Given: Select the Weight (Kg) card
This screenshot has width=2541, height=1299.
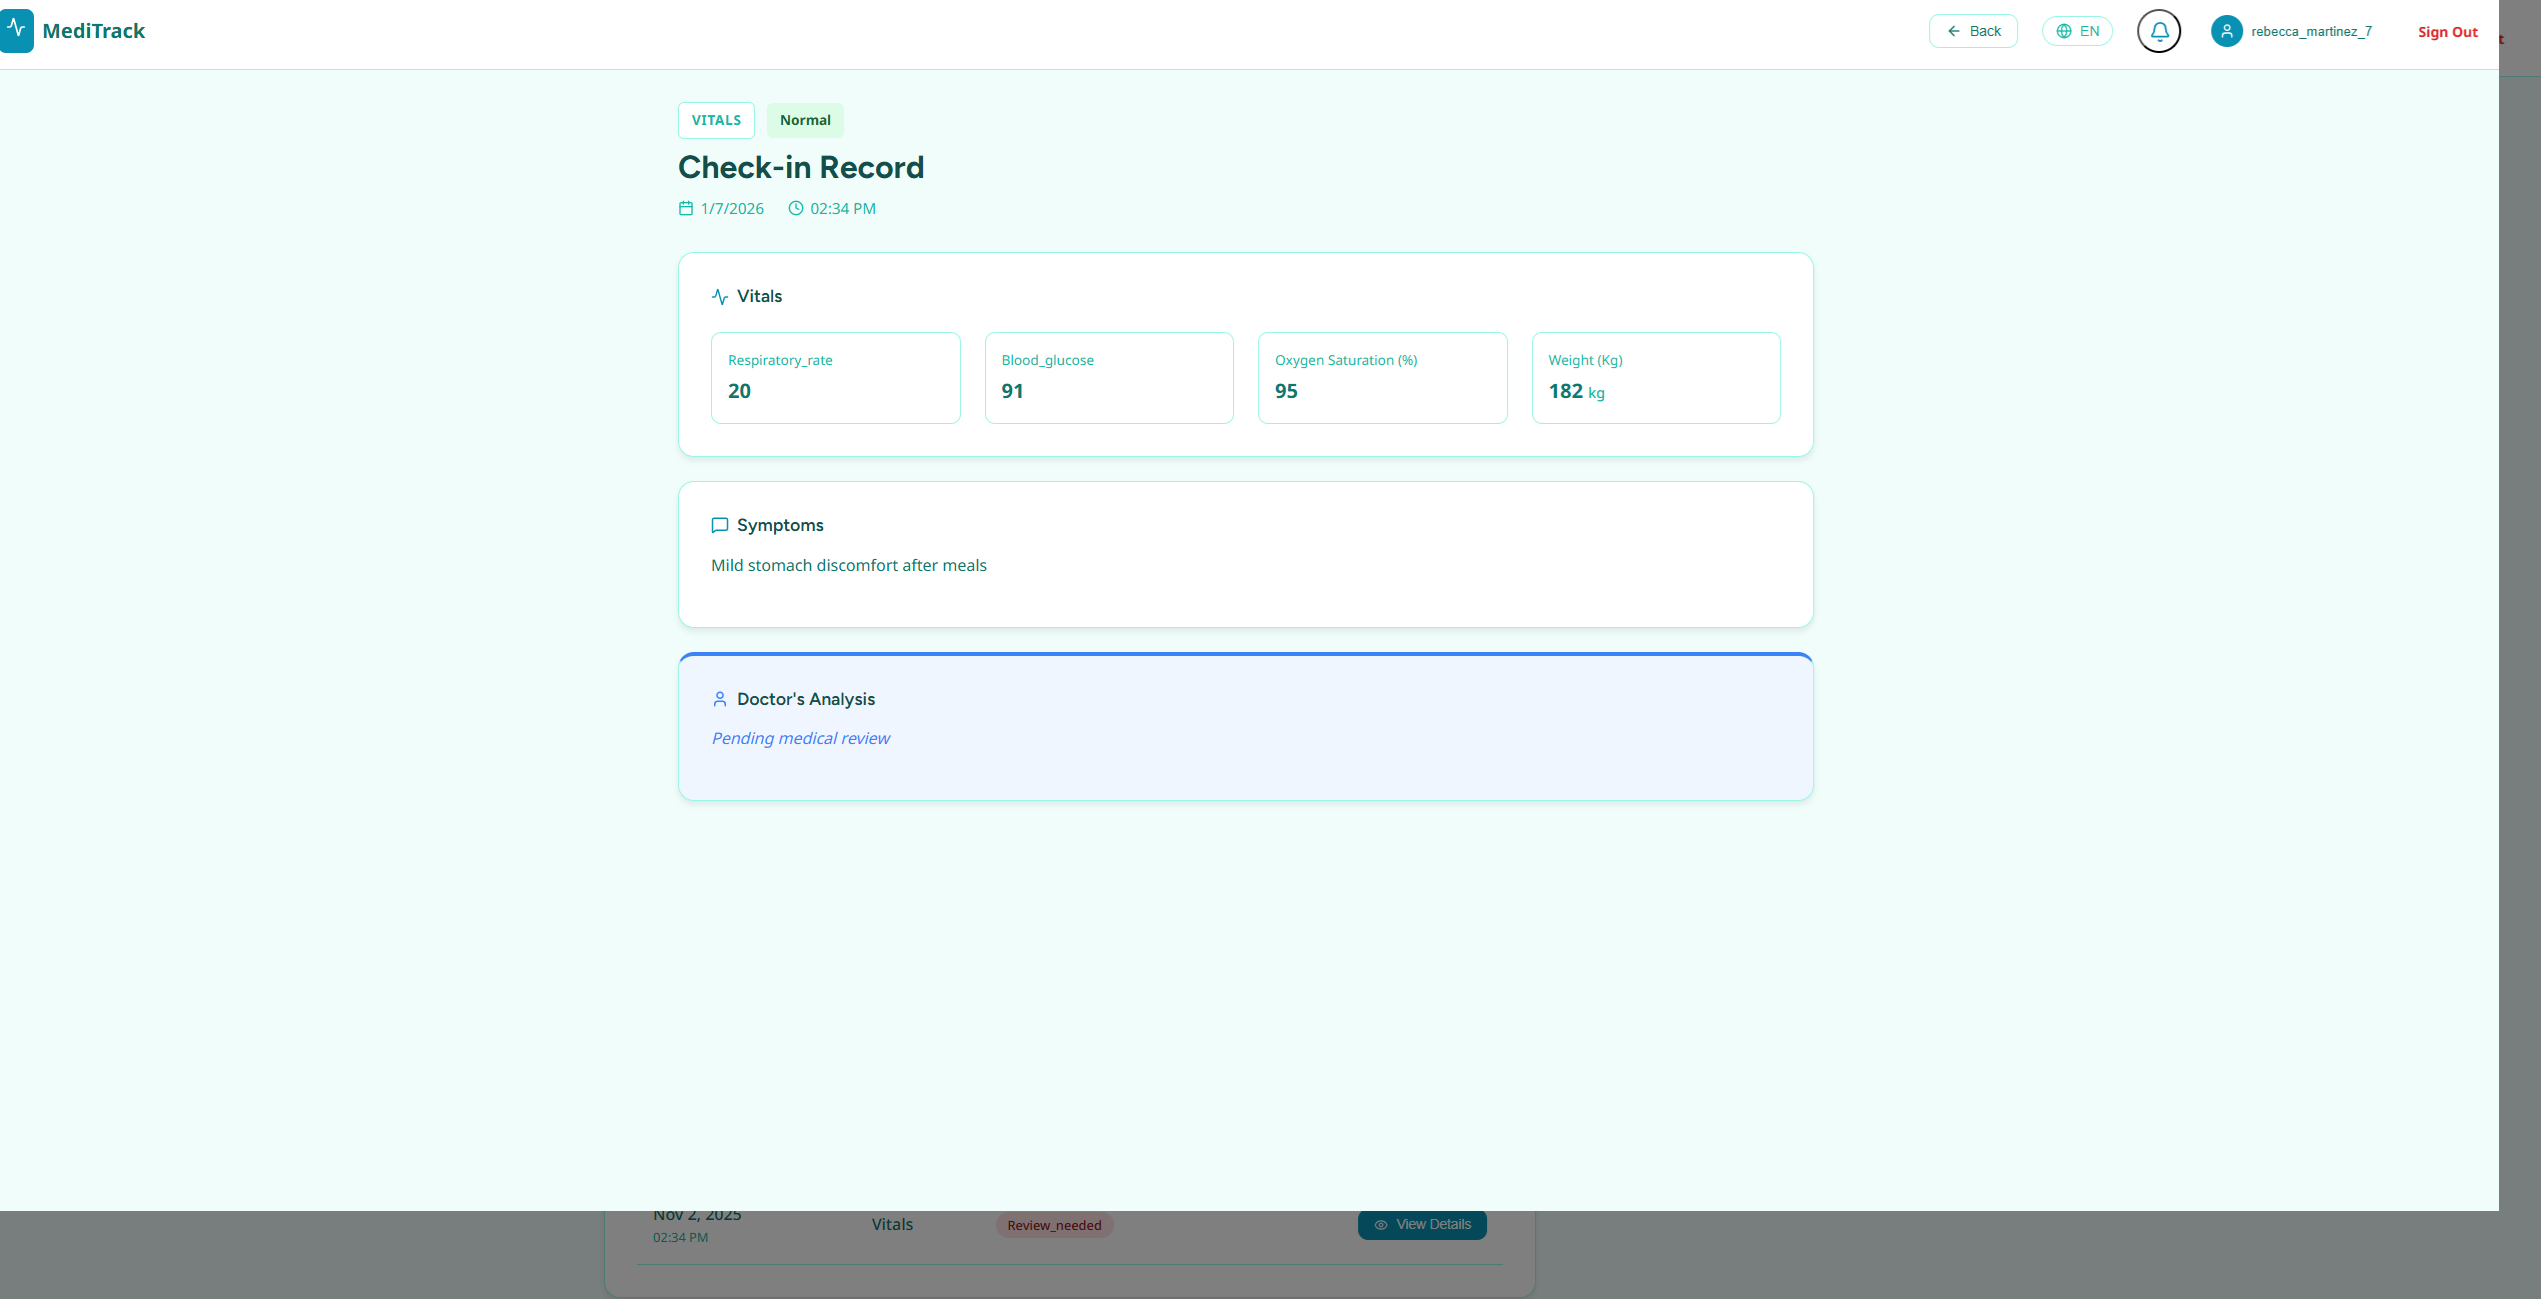Looking at the screenshot, I should [1656, 378].
